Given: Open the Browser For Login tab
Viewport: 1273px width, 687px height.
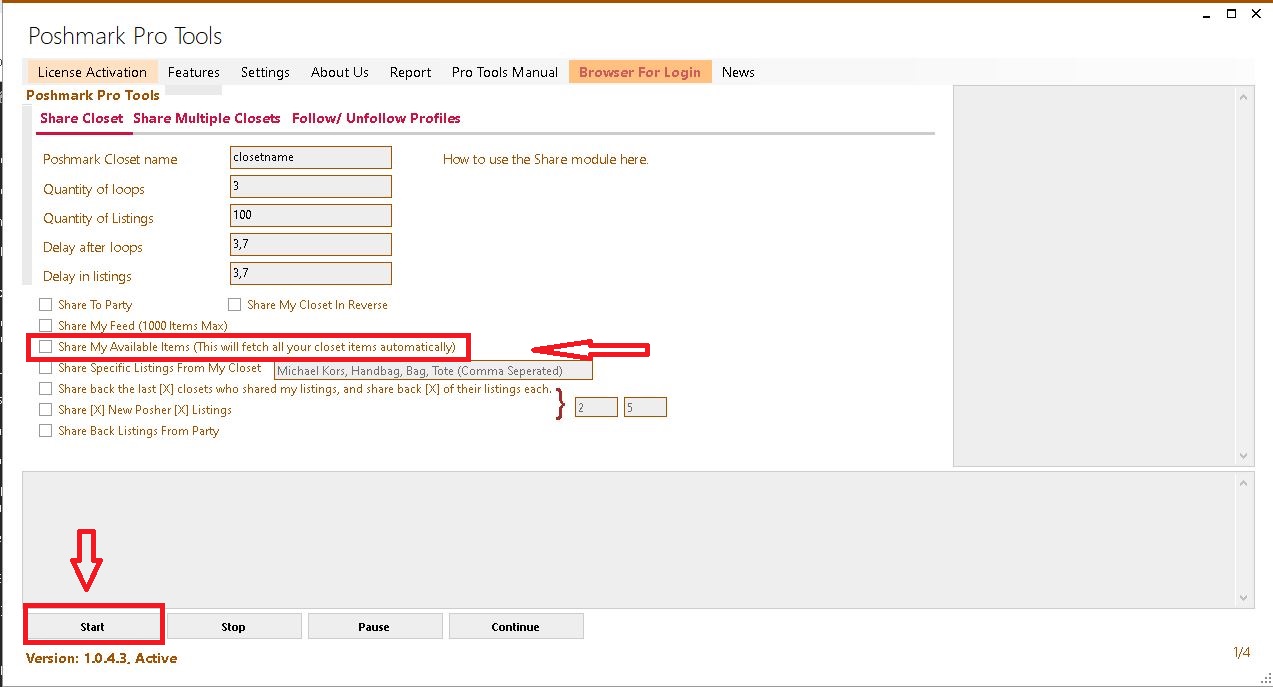Looking at the screenshot, I should (x=640, y=72).
